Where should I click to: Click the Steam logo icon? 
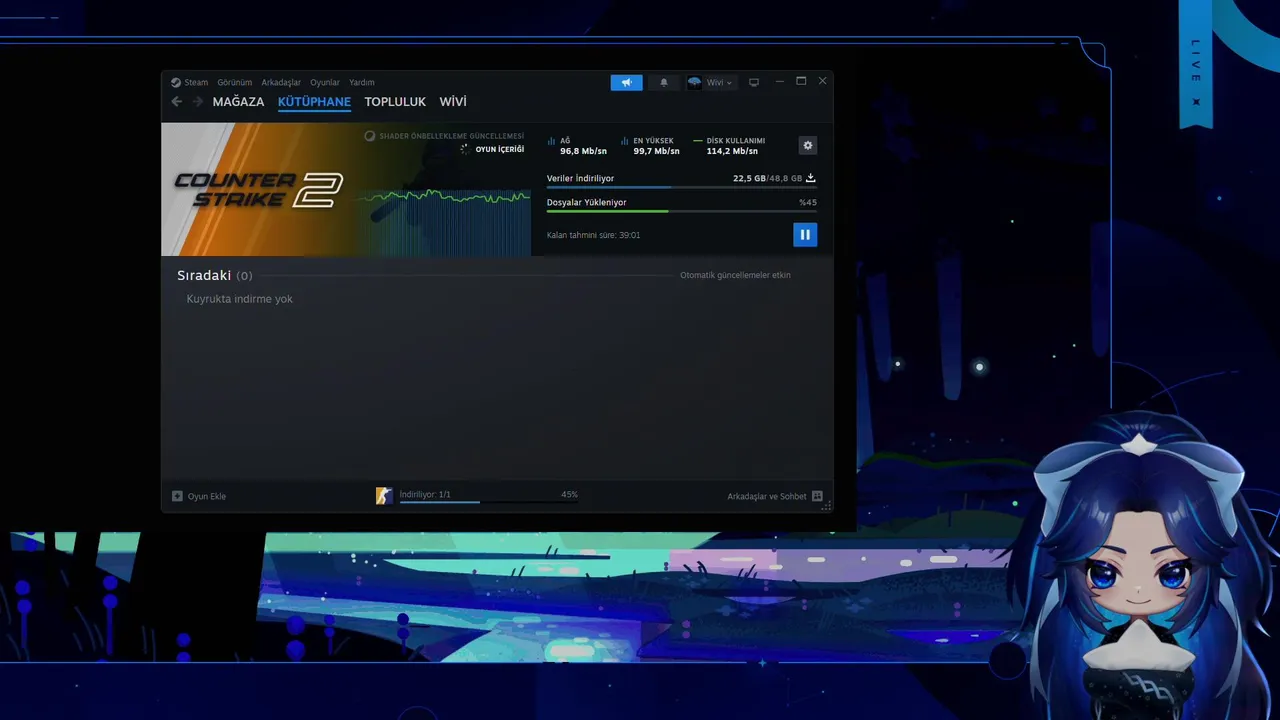(176, 82)
